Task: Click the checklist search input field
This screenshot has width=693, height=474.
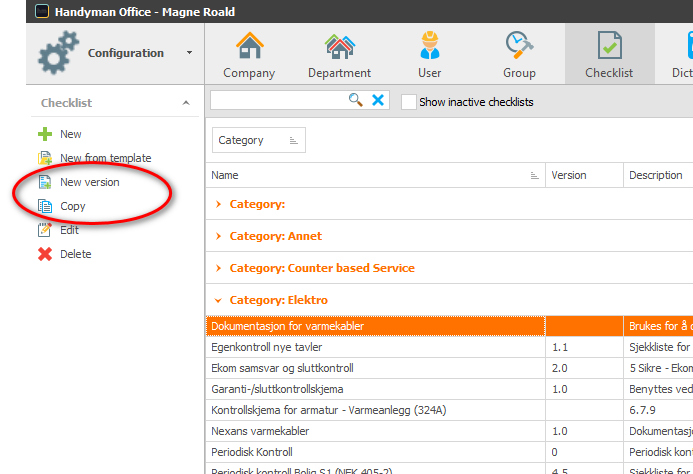Action: point(278,100)
